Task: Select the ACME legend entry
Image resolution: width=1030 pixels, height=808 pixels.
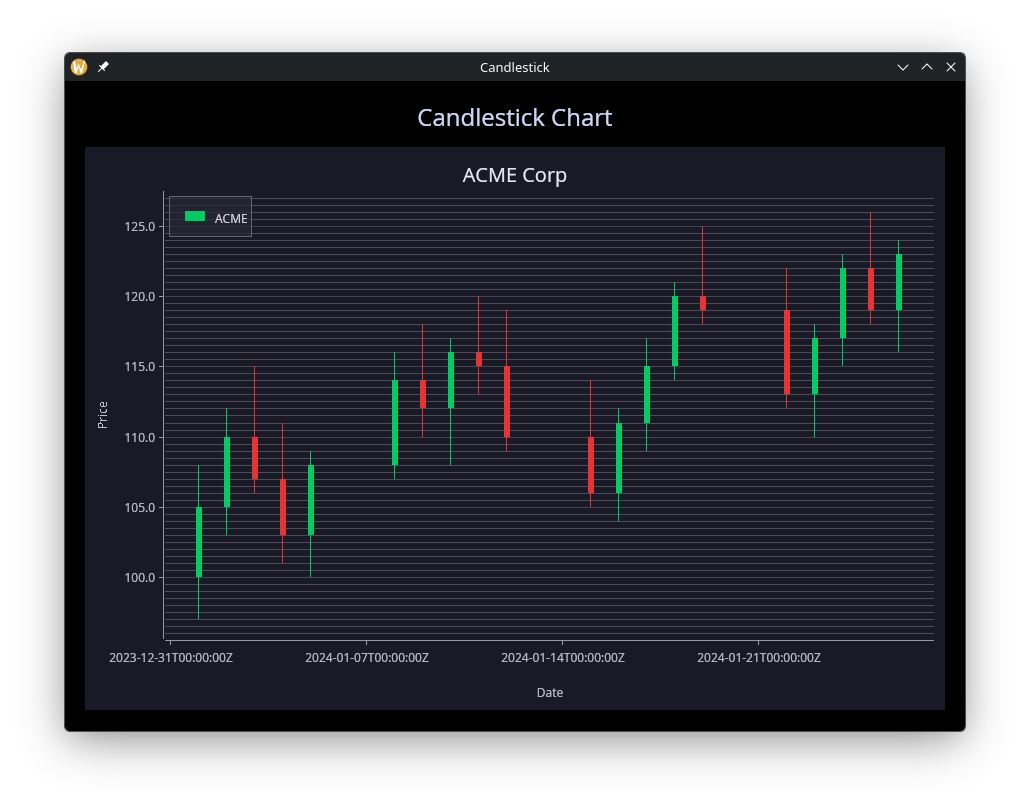Action: 210,216
